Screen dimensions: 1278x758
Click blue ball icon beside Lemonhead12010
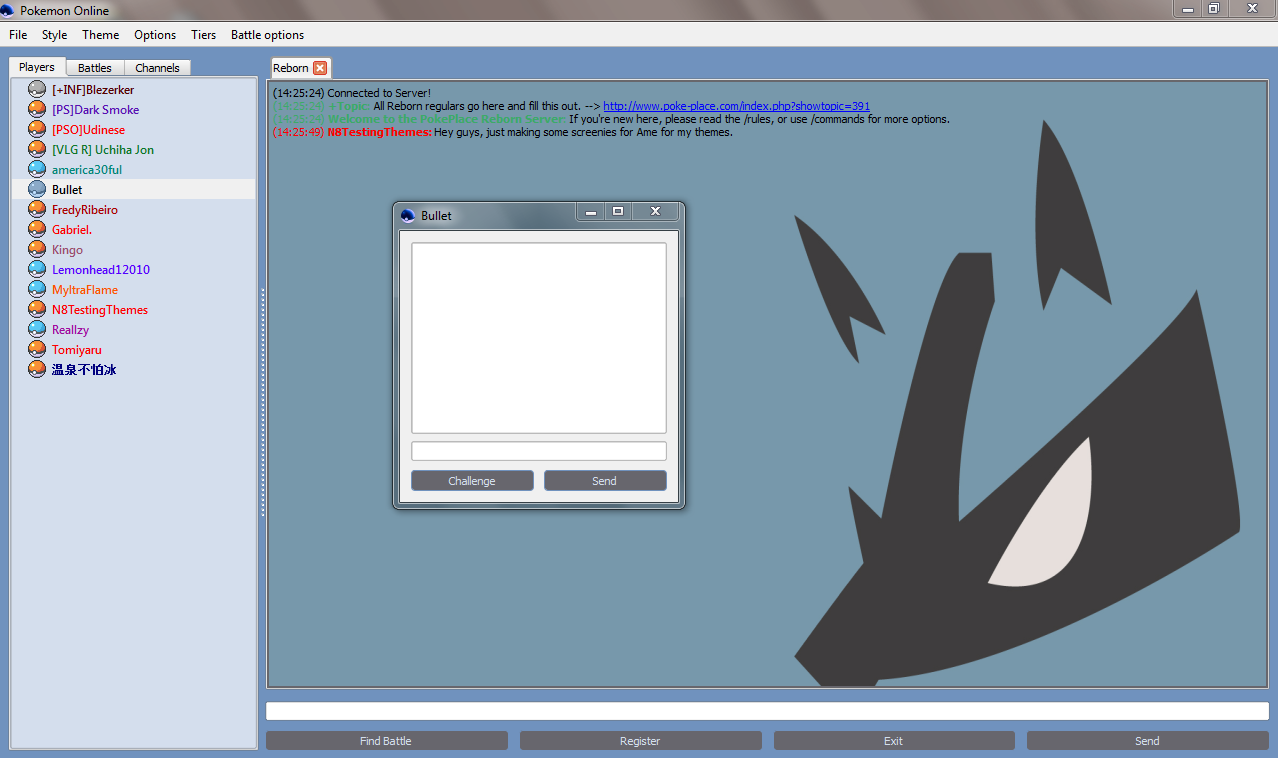[x=37, y=269]
